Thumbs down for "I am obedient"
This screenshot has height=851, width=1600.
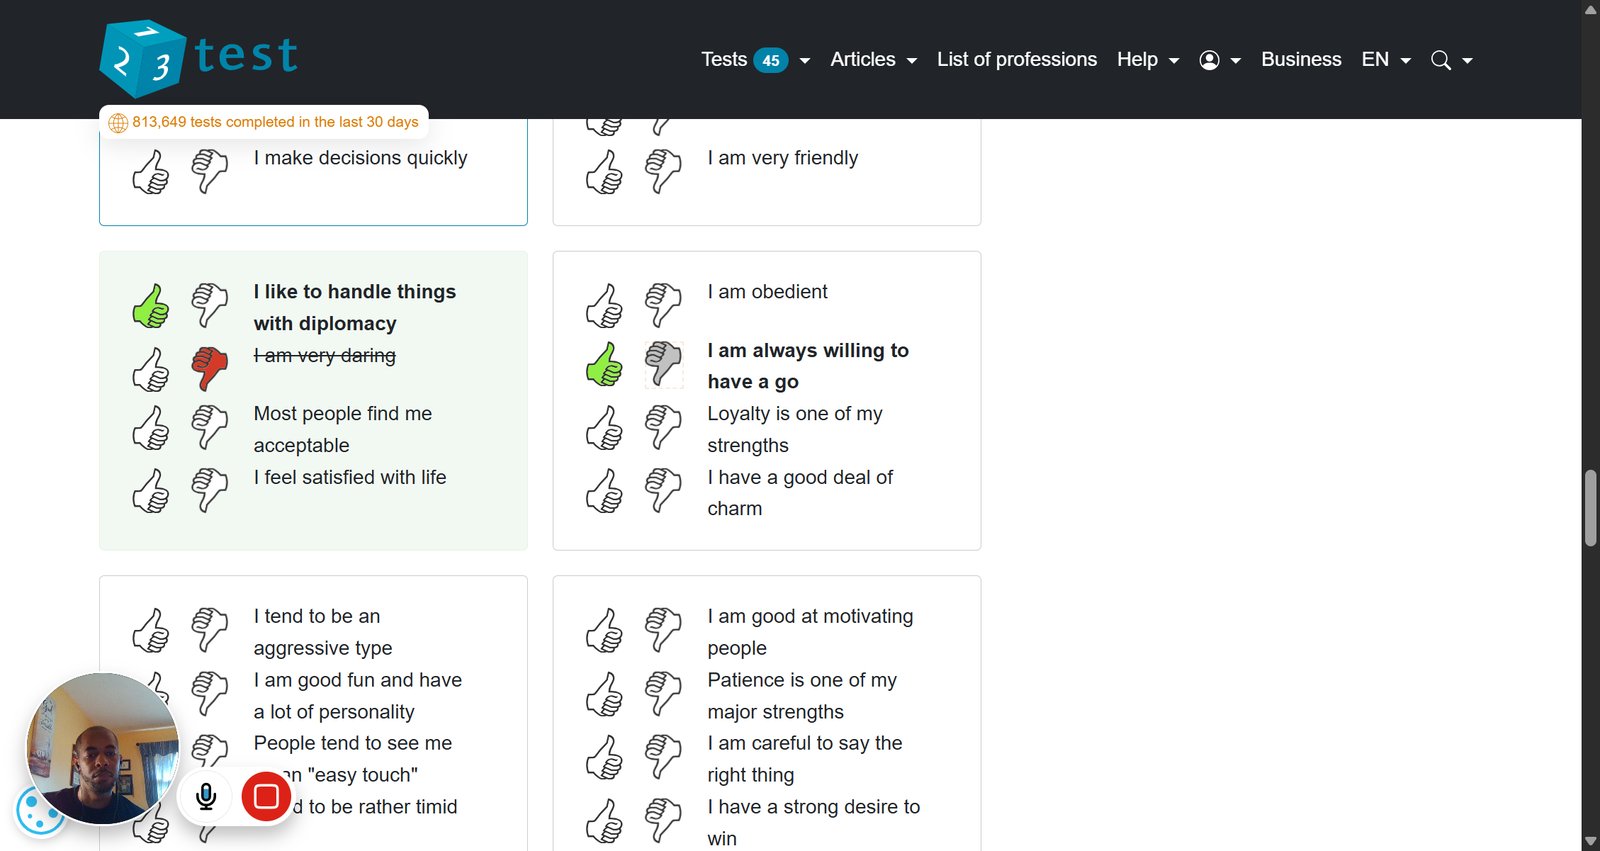[x=664, y=306]
